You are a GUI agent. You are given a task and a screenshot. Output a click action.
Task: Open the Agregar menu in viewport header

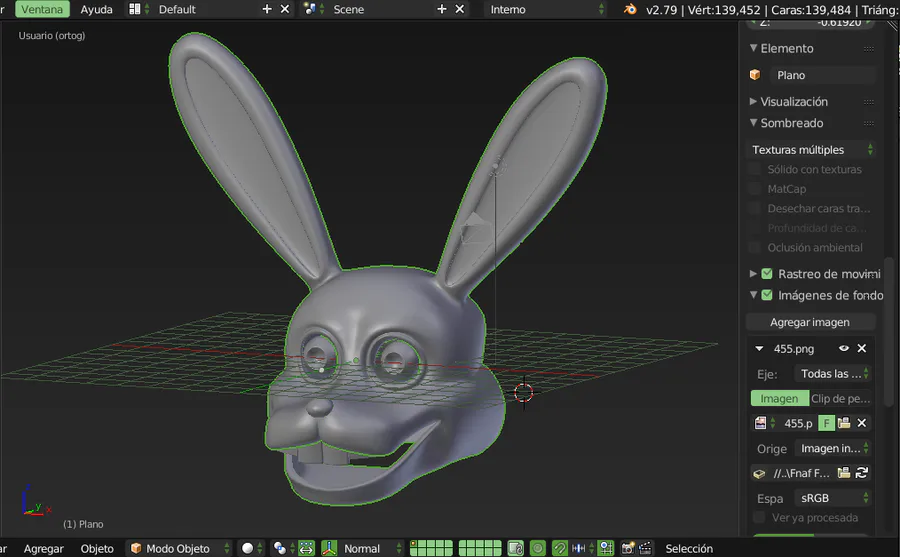[44, 548]
